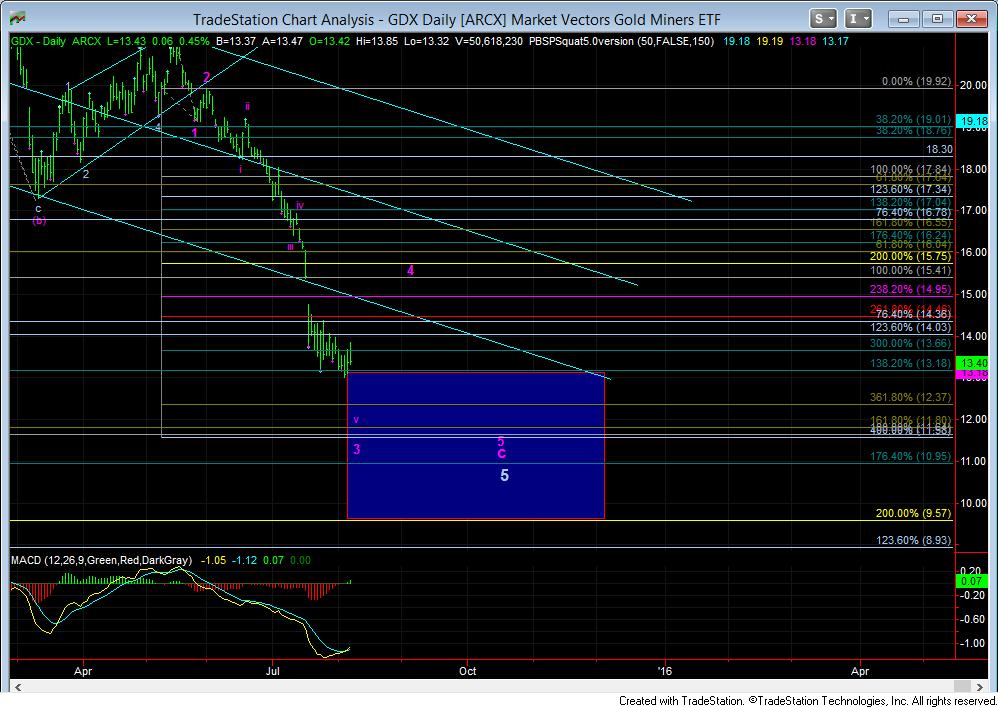Click the green 13.40 last-price marker on the axis
Viewport: 998px width, 707px height.
(974, 363)
